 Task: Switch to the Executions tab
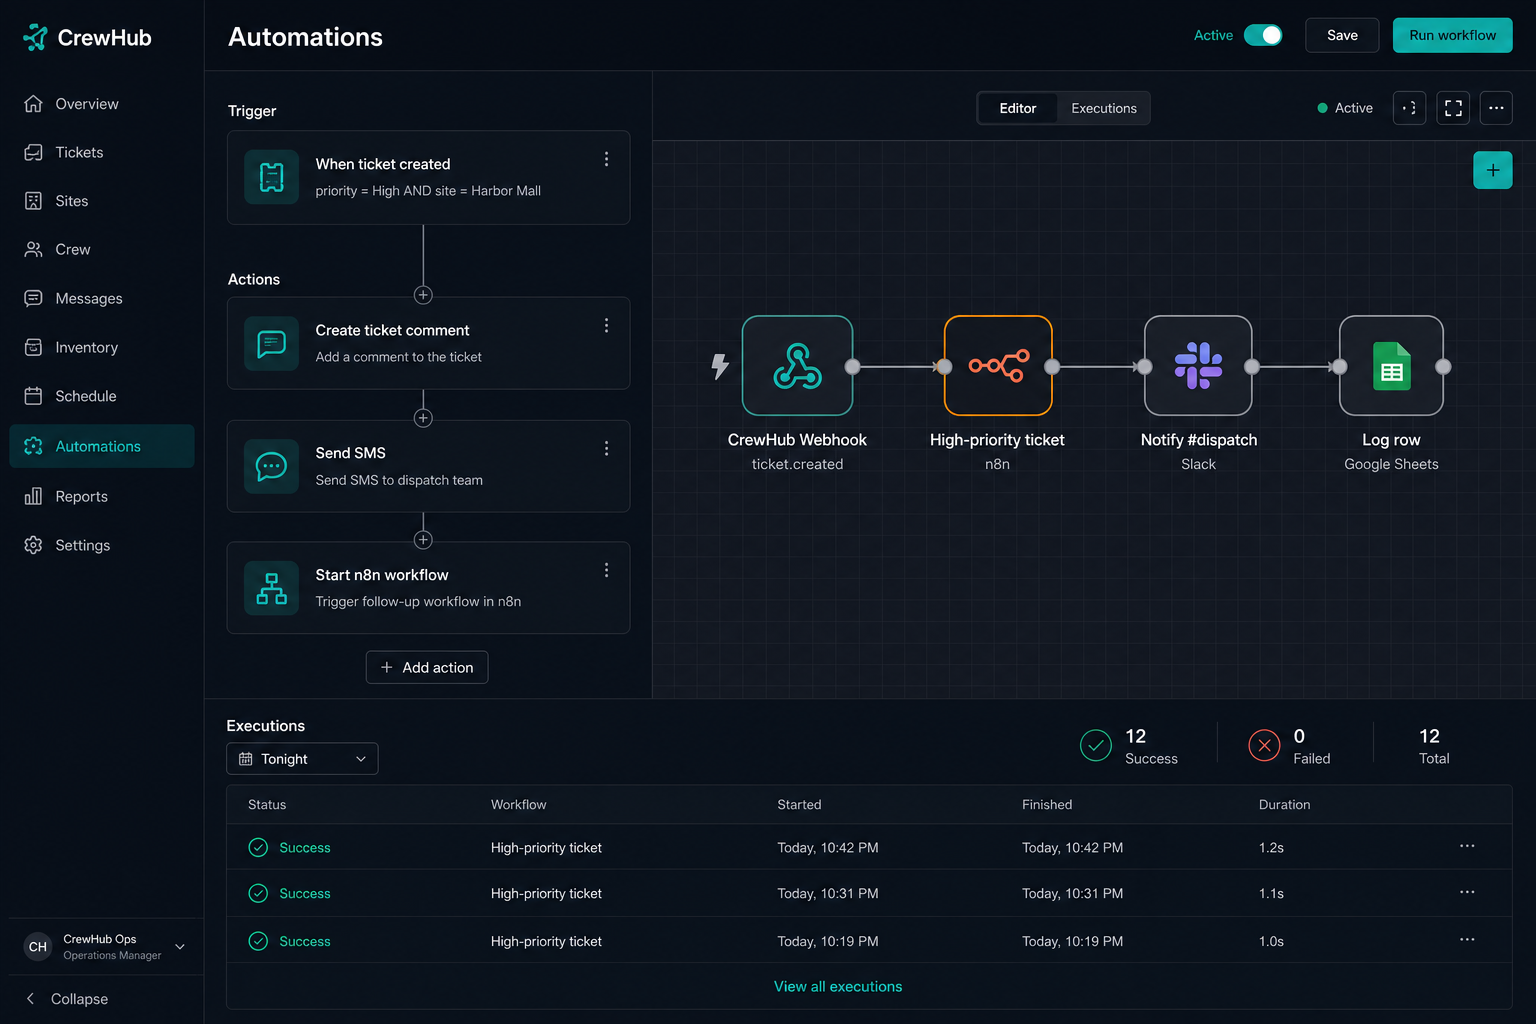[x=1104, y=108]
